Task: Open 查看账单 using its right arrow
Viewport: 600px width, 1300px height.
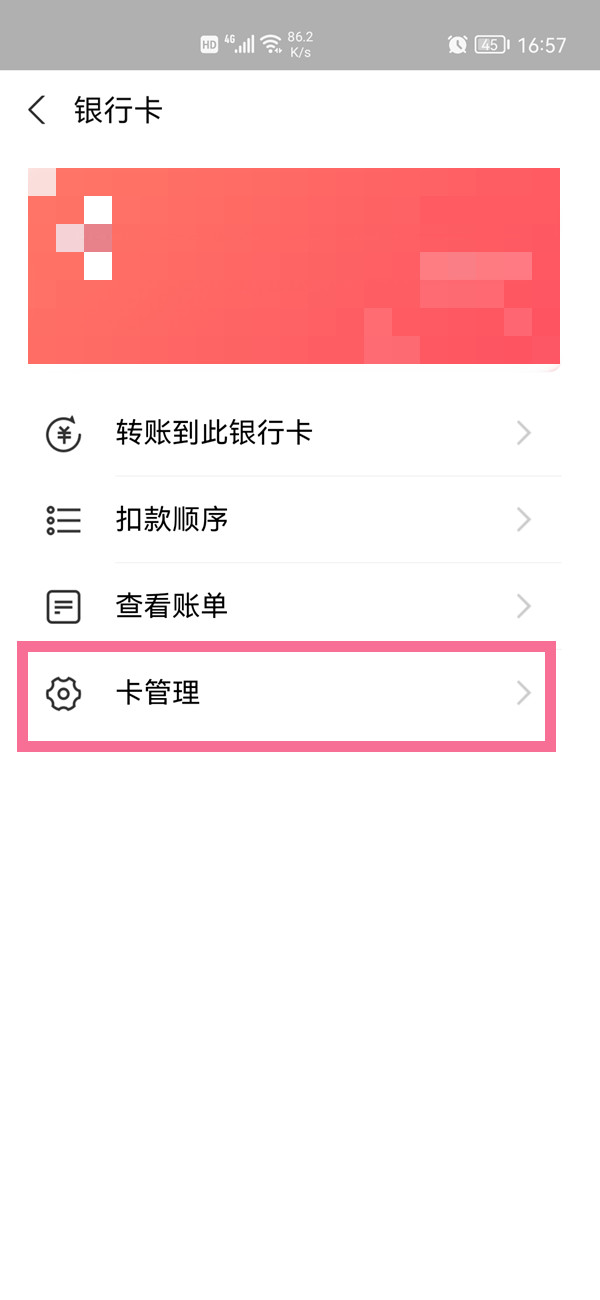Action: [x=523, y=606]
